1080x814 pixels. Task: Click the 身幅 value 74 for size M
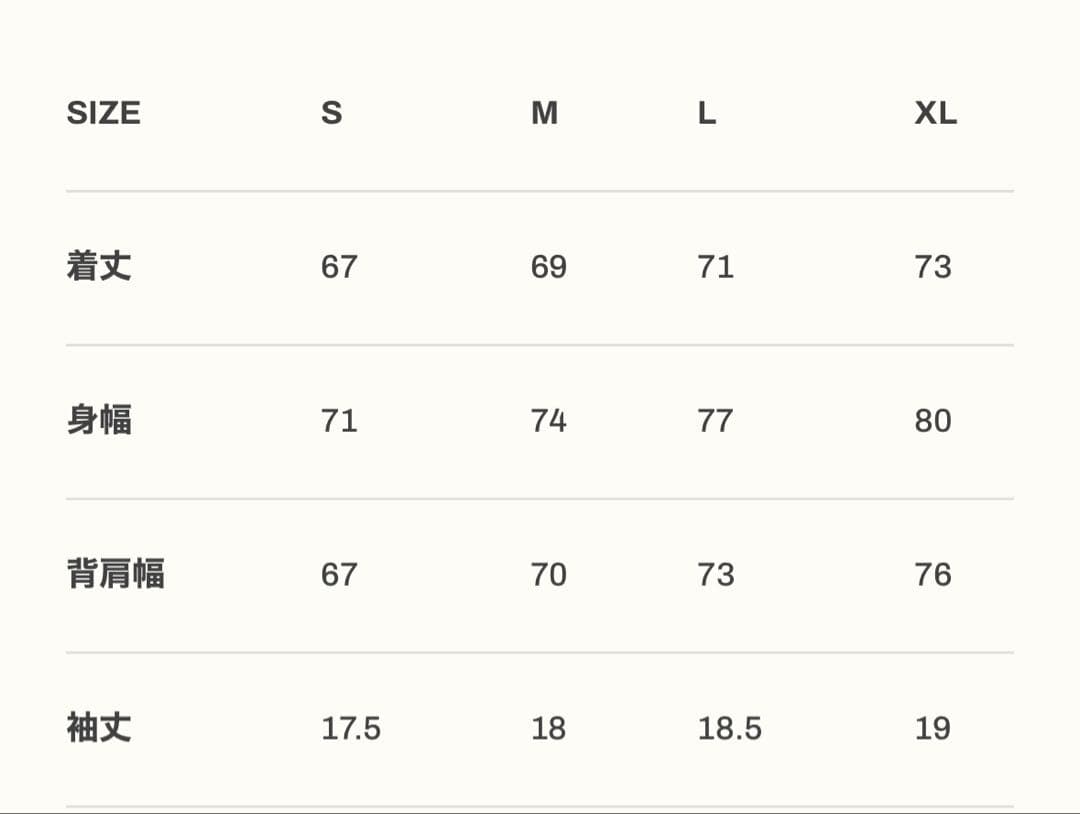(x=548, y=421)
